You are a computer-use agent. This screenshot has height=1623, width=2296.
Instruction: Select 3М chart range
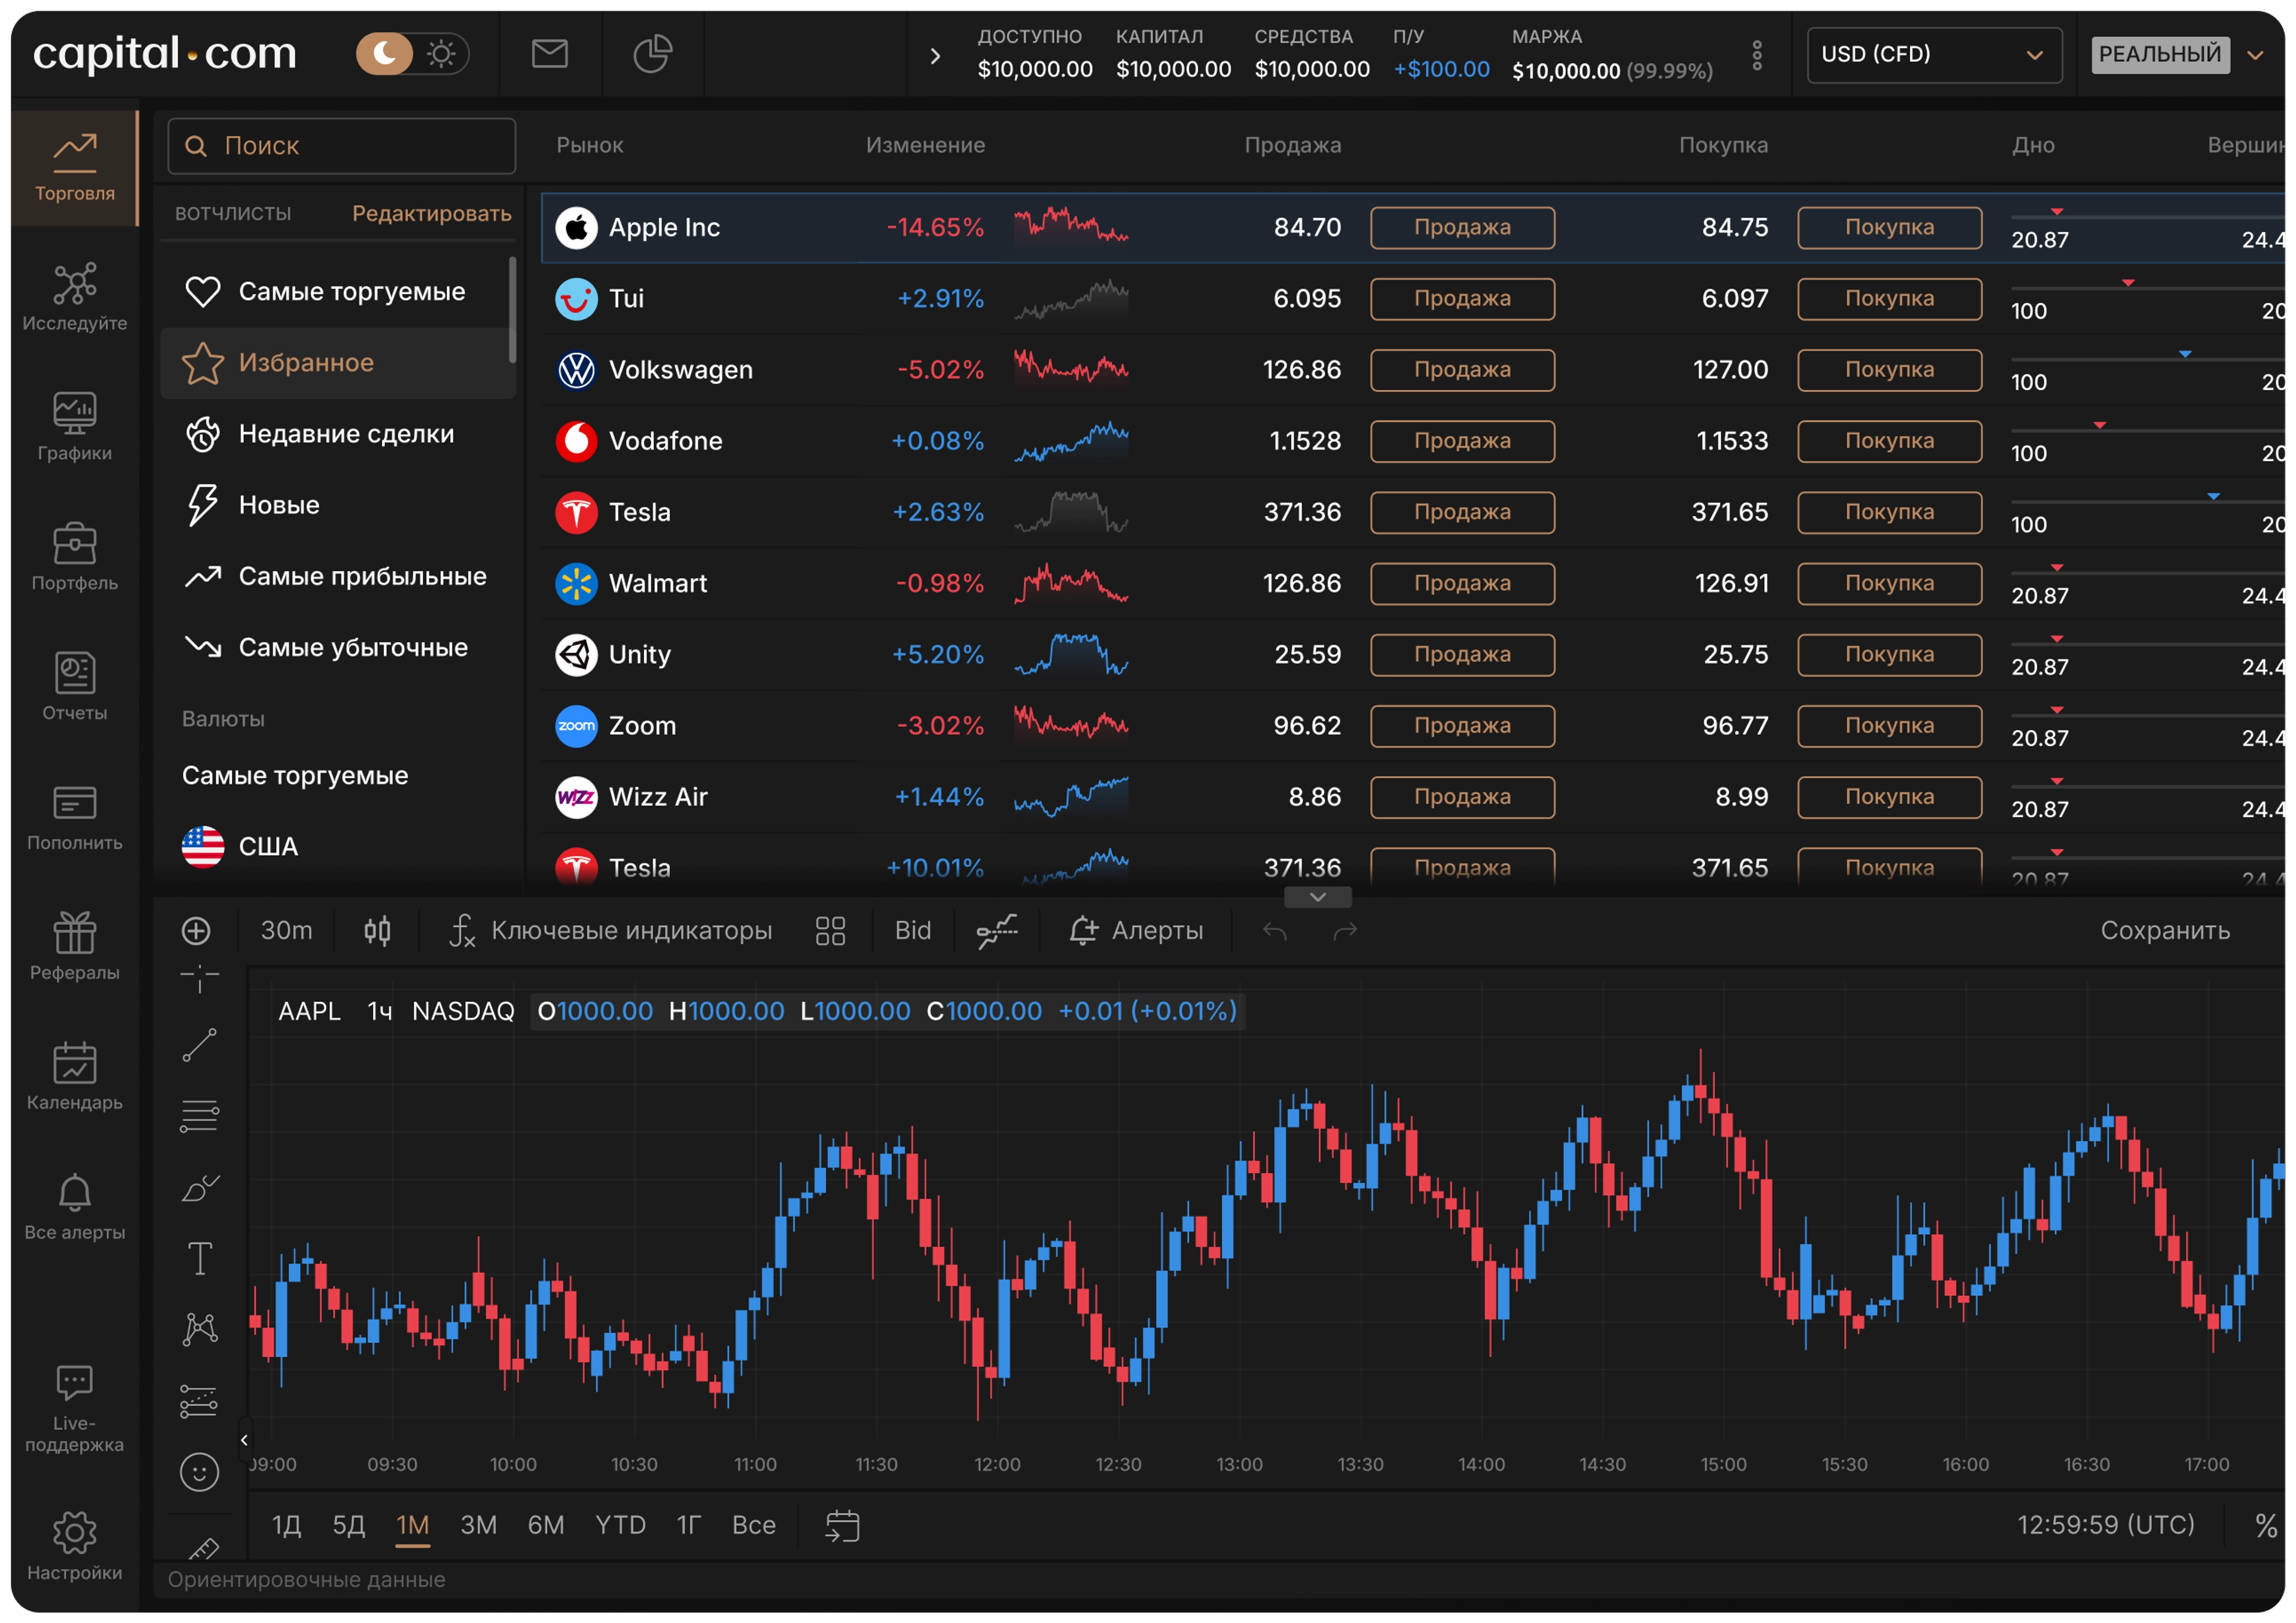click(x=478, y=1526)
